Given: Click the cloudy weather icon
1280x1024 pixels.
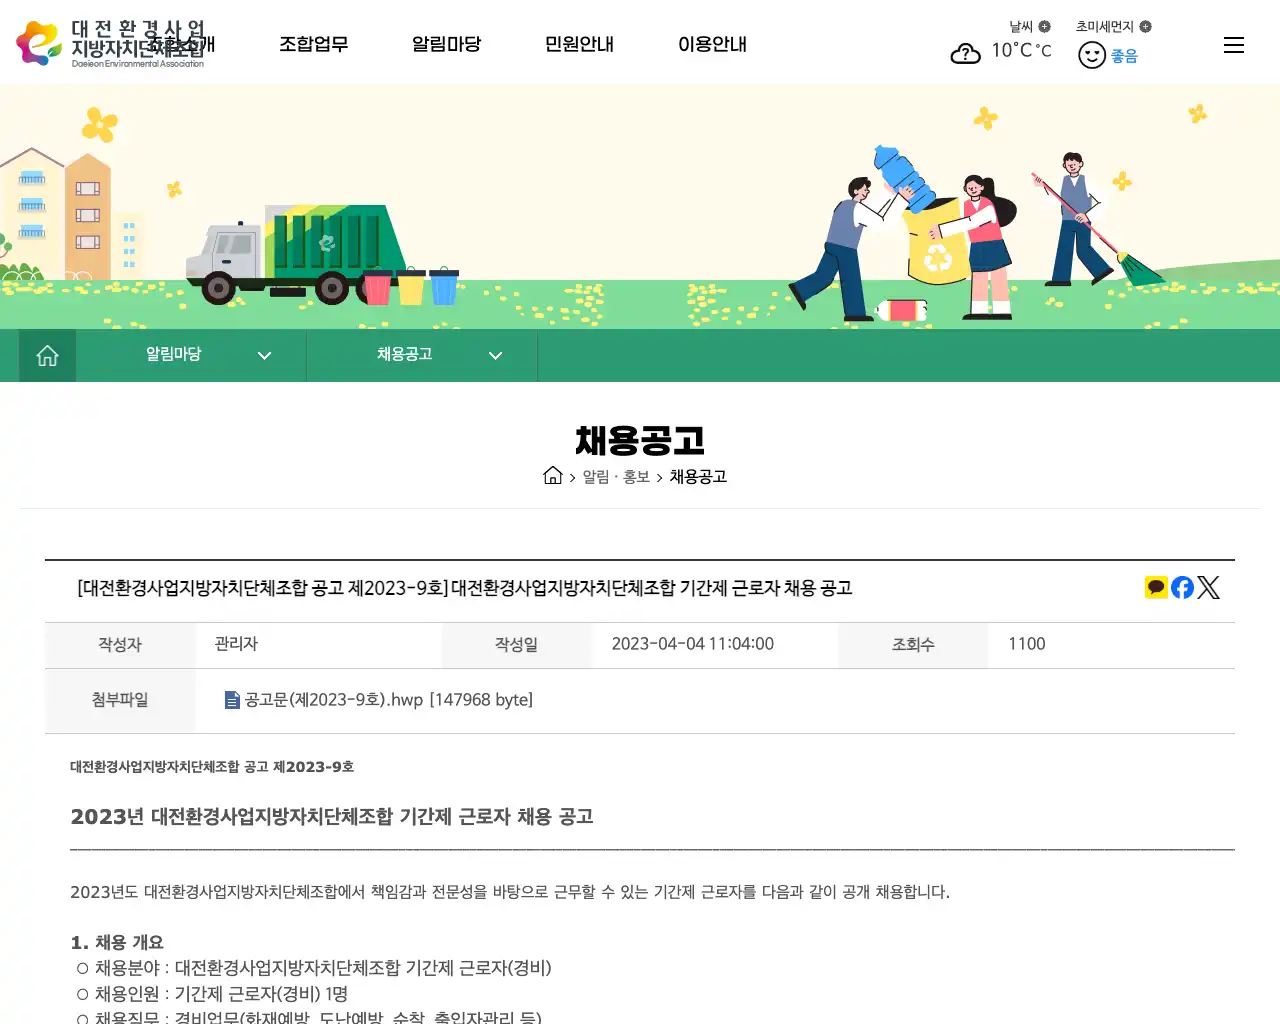Looking at the screenshot, I should 965,53.
